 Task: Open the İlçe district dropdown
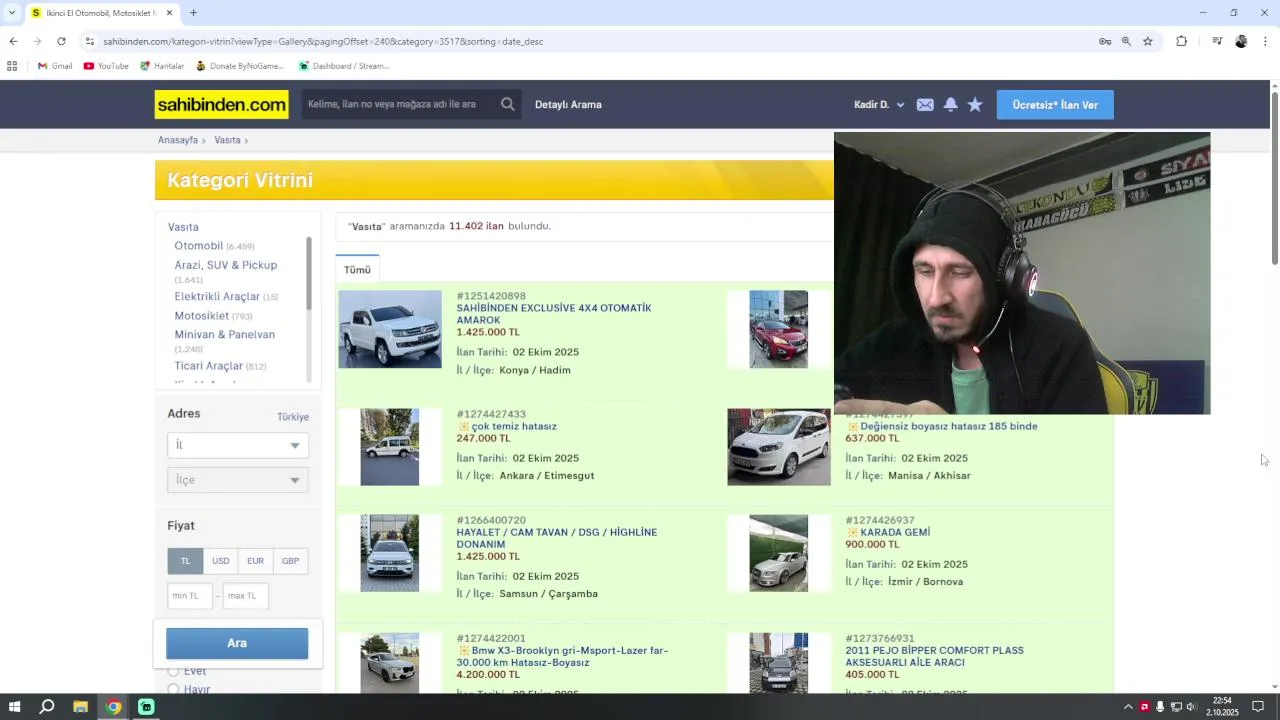coord(237,480)
